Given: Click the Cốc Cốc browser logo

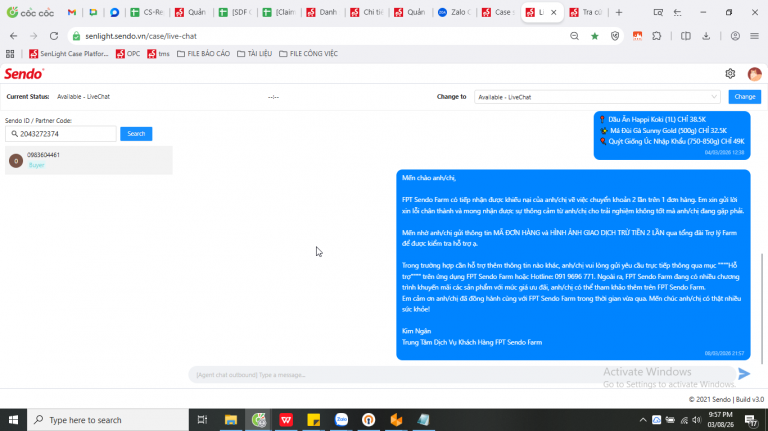Looking at the screenshot, I should [30, 12].
